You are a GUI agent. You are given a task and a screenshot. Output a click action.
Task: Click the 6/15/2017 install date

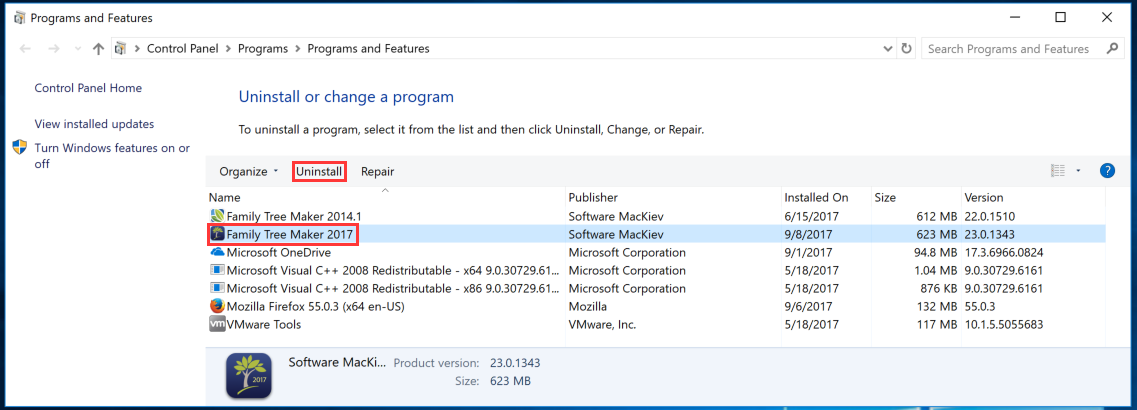pyautogui.click(x=809, y=216)
